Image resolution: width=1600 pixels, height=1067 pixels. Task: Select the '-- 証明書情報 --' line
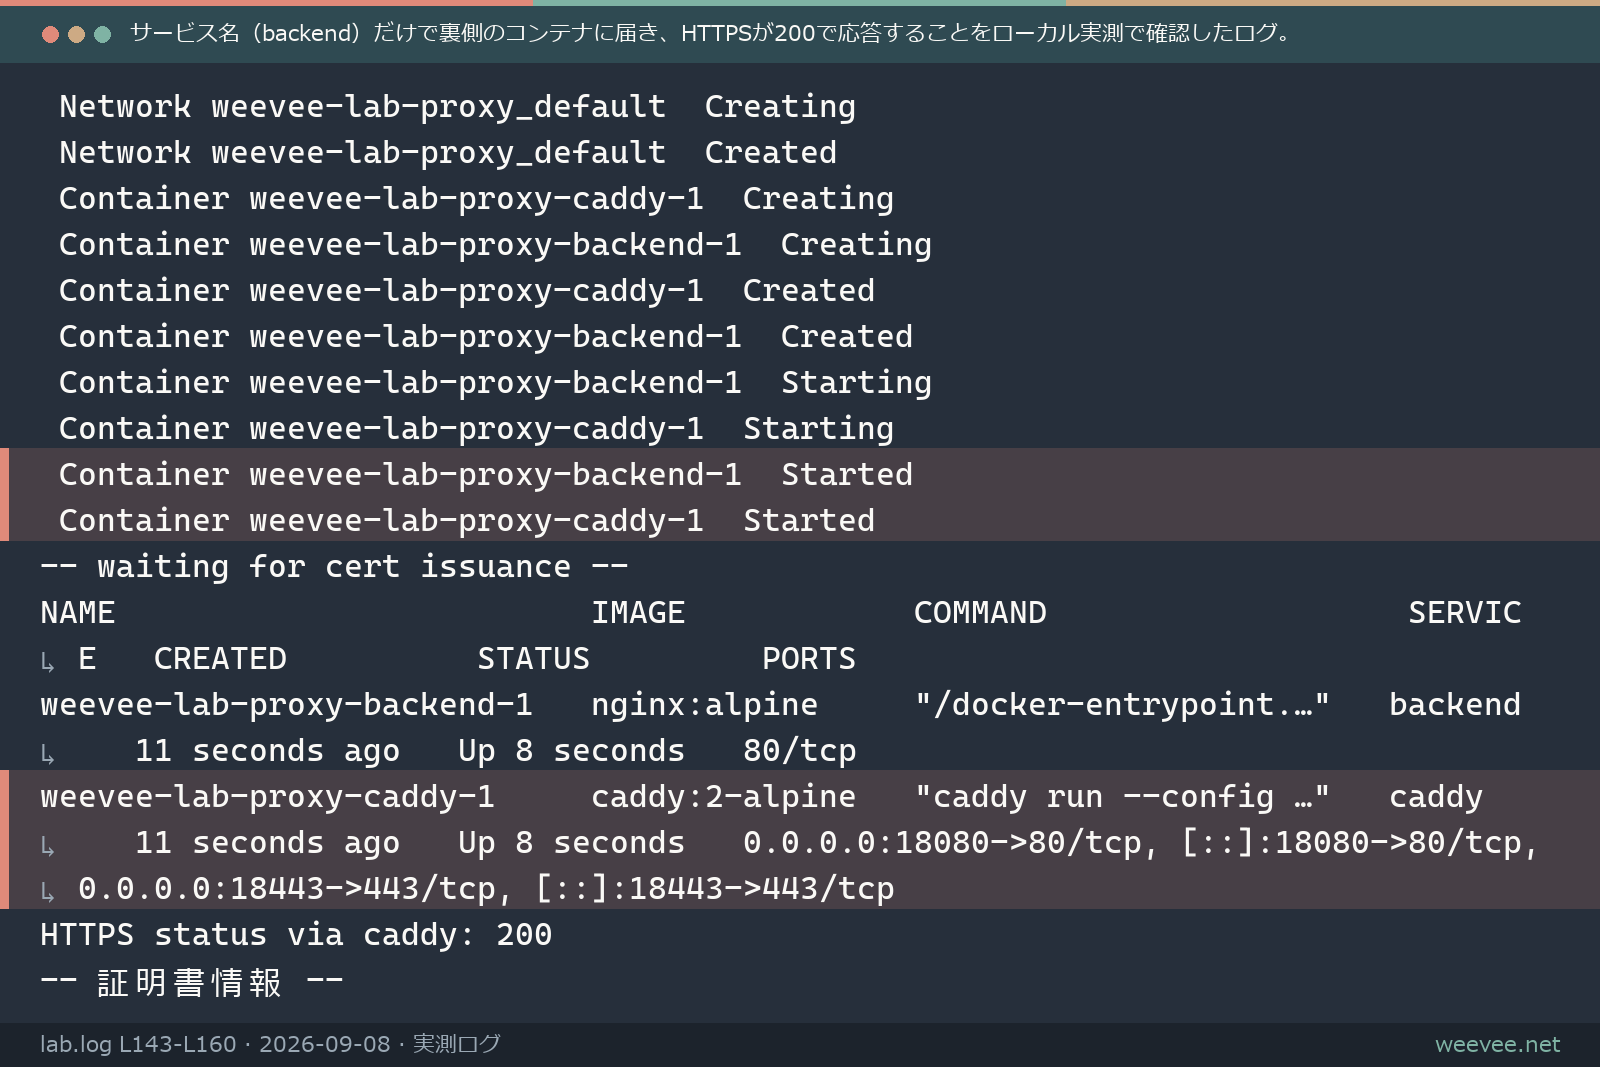pyautogui.click(x=192, y=982)
